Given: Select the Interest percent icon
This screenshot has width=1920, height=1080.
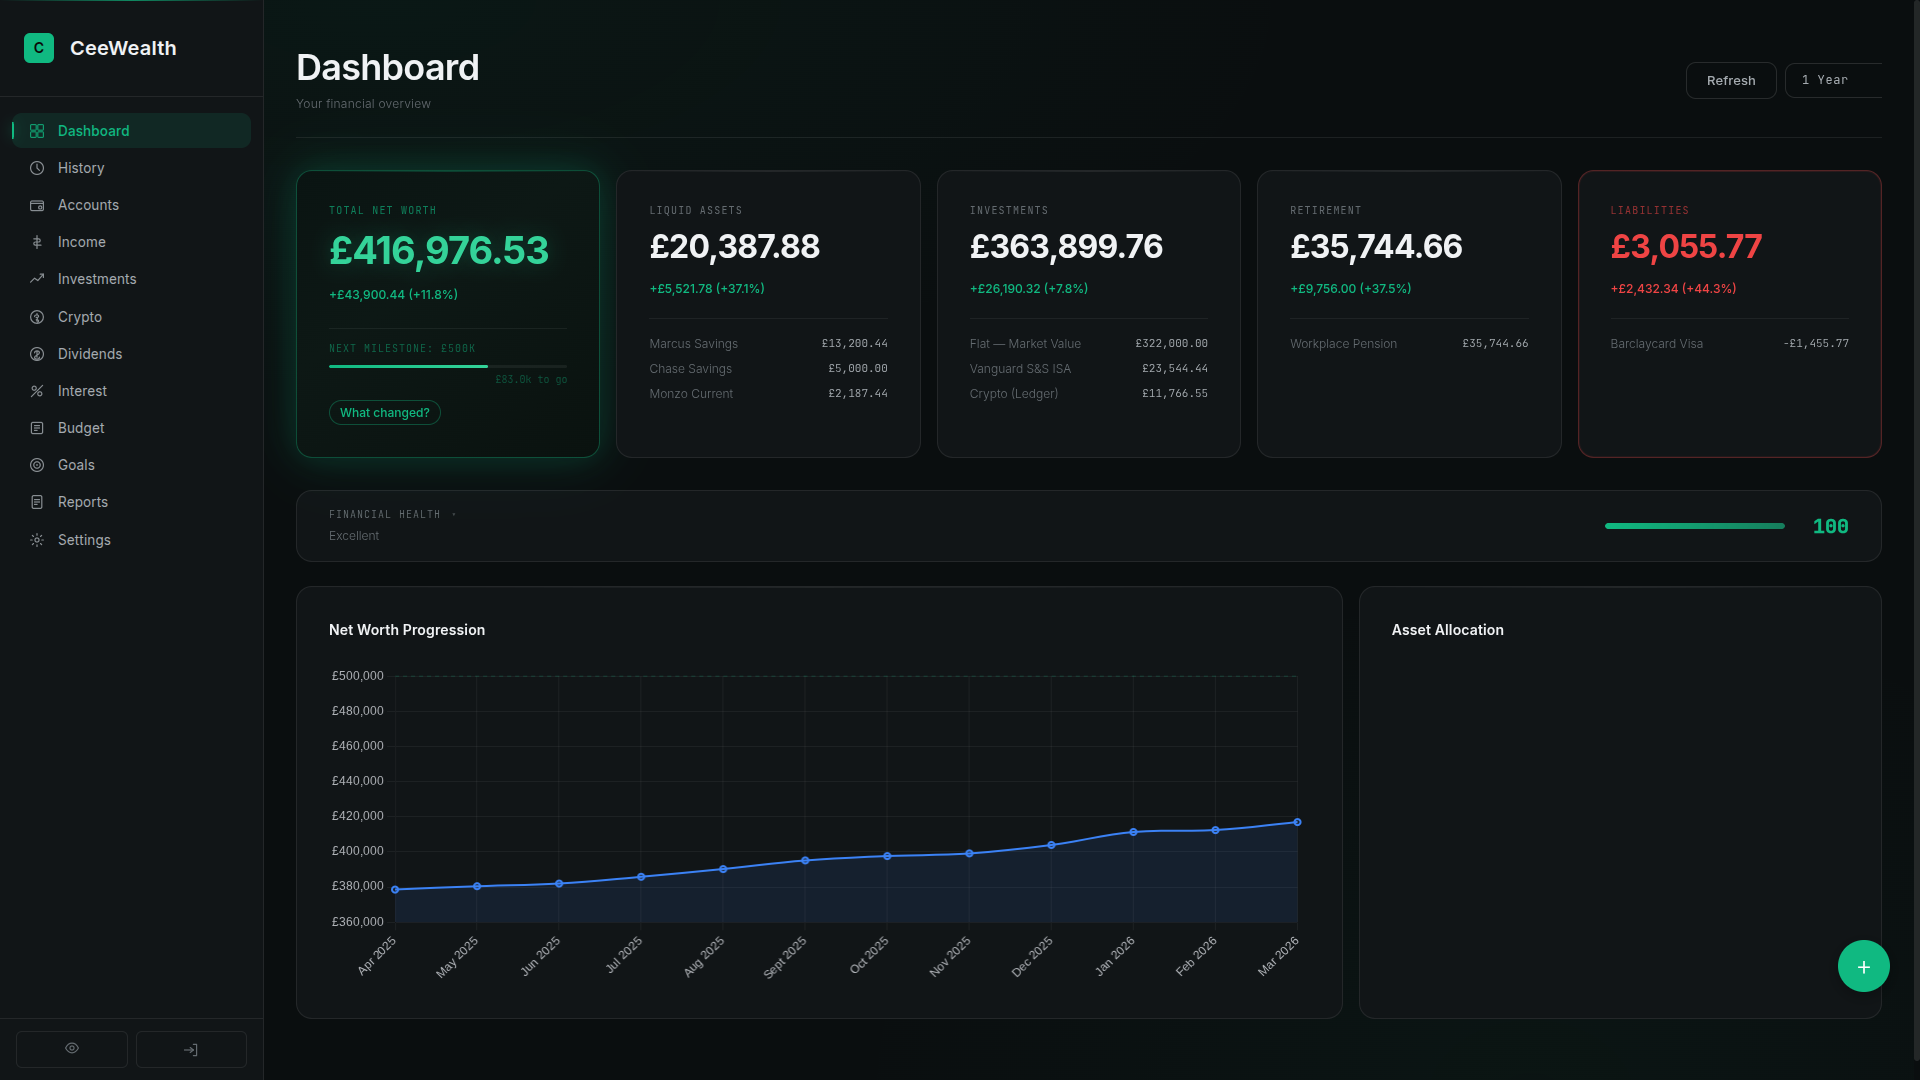Looking at the screenshot, I should [x=36, y=390].
